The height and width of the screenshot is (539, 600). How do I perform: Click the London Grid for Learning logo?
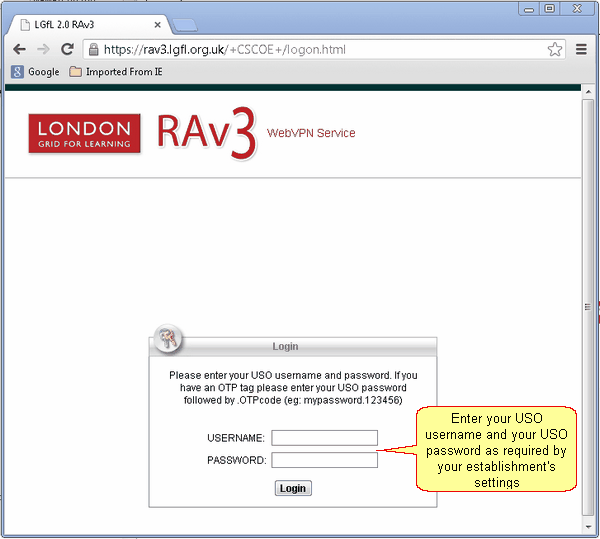click(84, 133)
